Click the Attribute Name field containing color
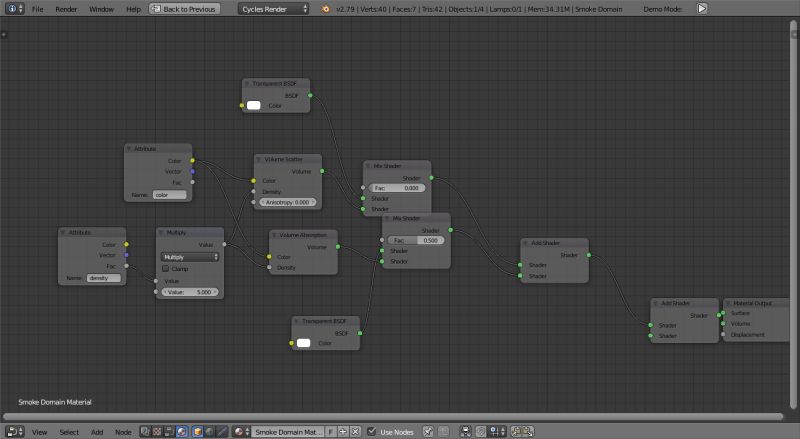This screenshot has width=800, height=439. click(170, 194)
